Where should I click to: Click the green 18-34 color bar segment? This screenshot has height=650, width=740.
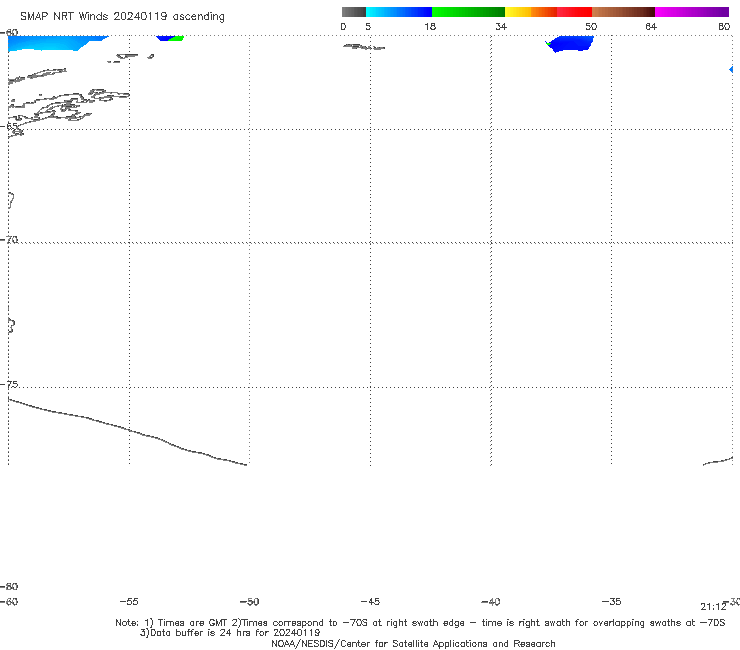pyautogui.click(x=468, y=12)
